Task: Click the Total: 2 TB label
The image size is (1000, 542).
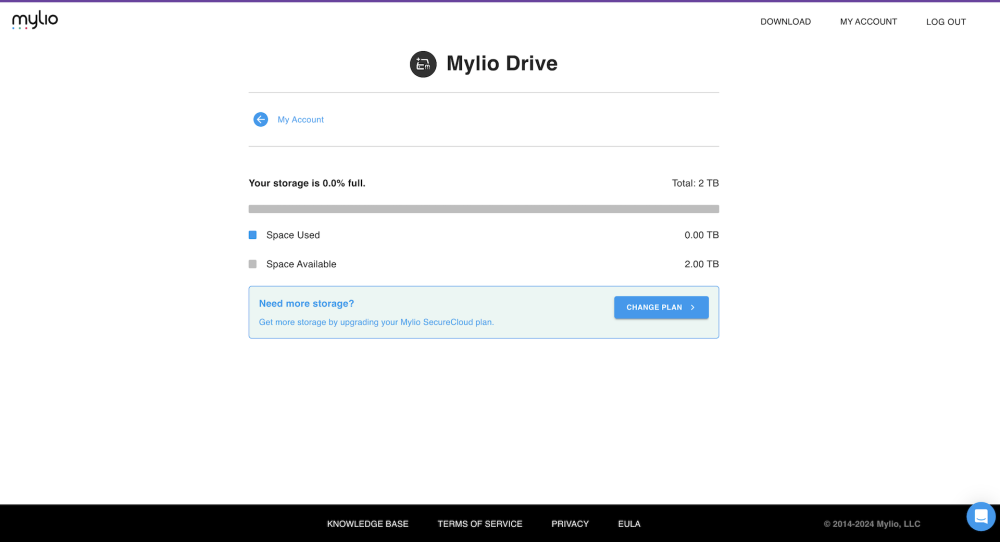Action: click(x=695, y=183)
